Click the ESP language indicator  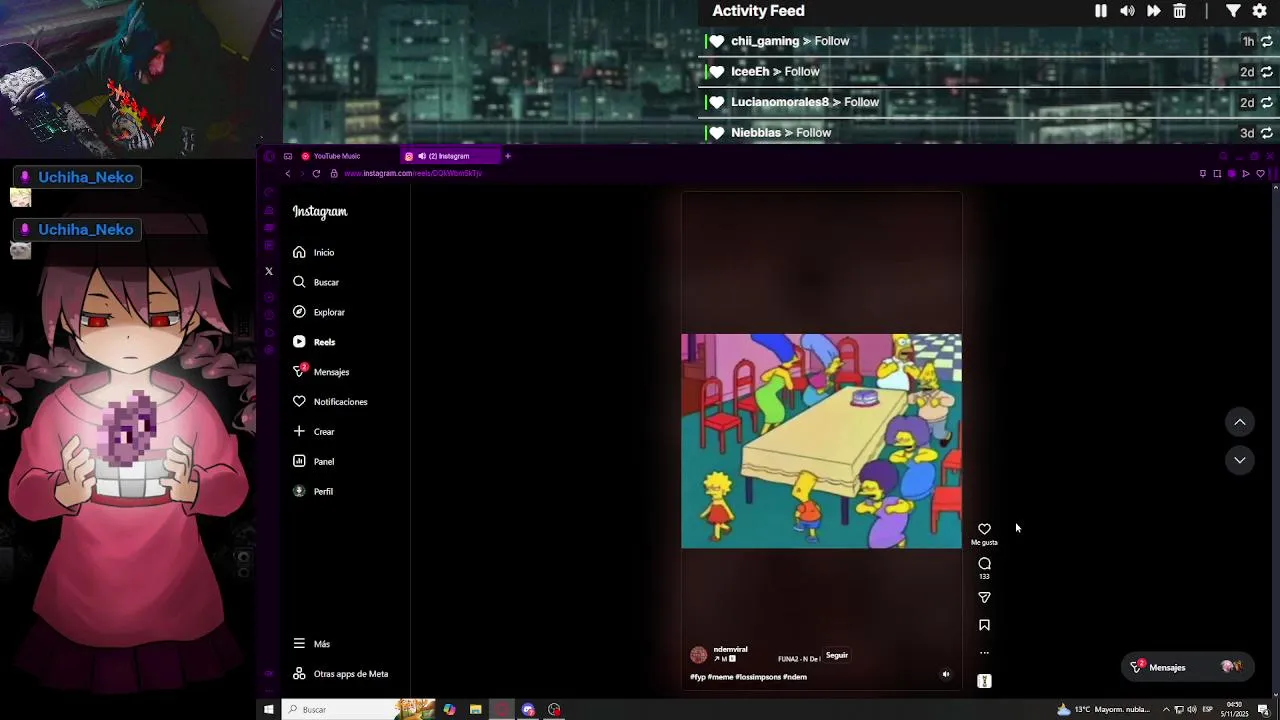1207,709
